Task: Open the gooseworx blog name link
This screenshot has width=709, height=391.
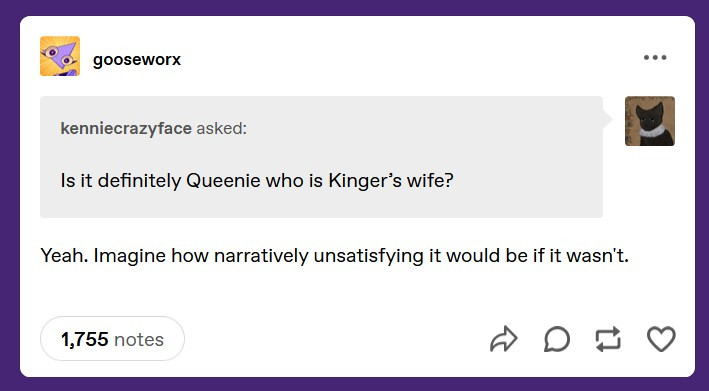Action: coord(137,59)
